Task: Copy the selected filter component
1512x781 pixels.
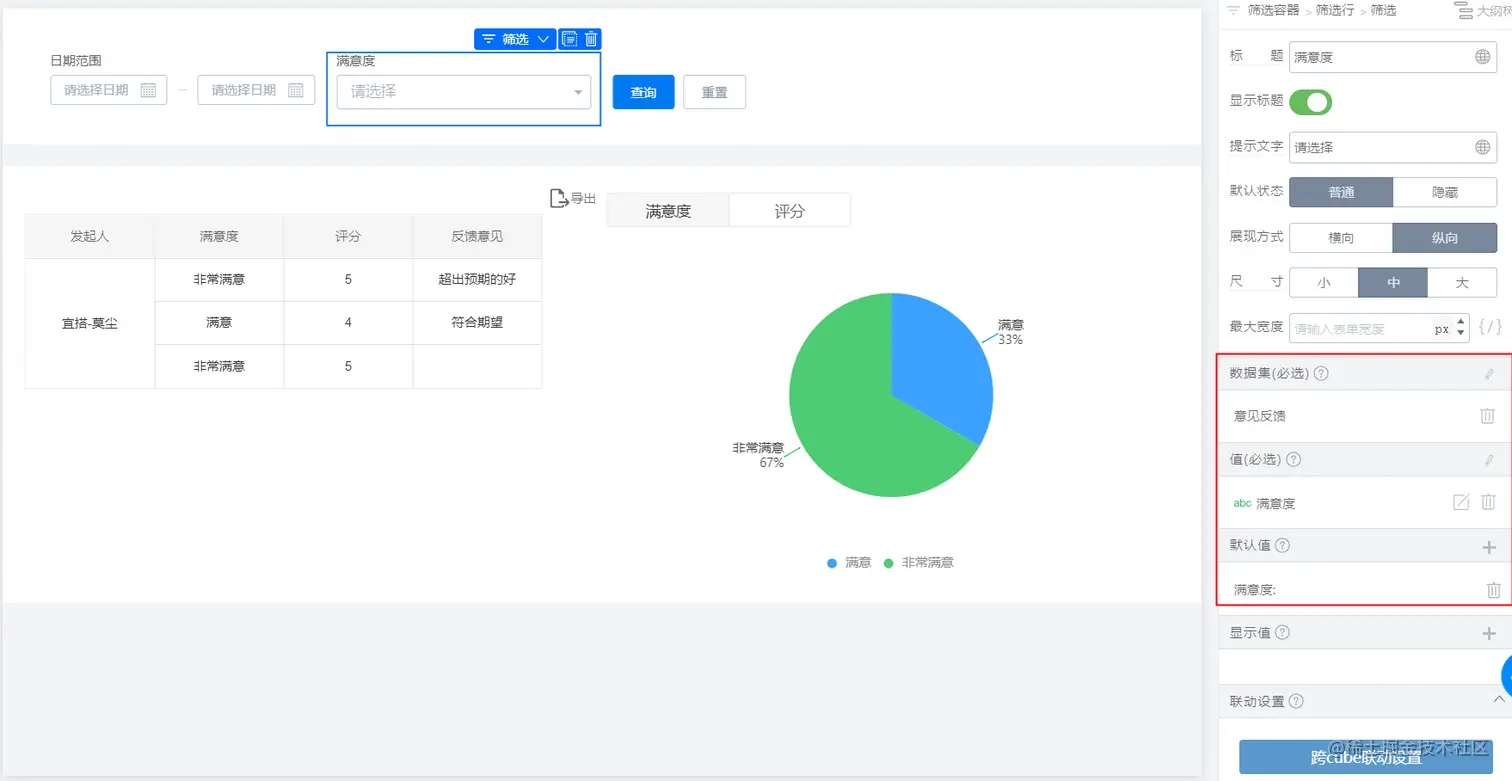Action: pos(570,39)
